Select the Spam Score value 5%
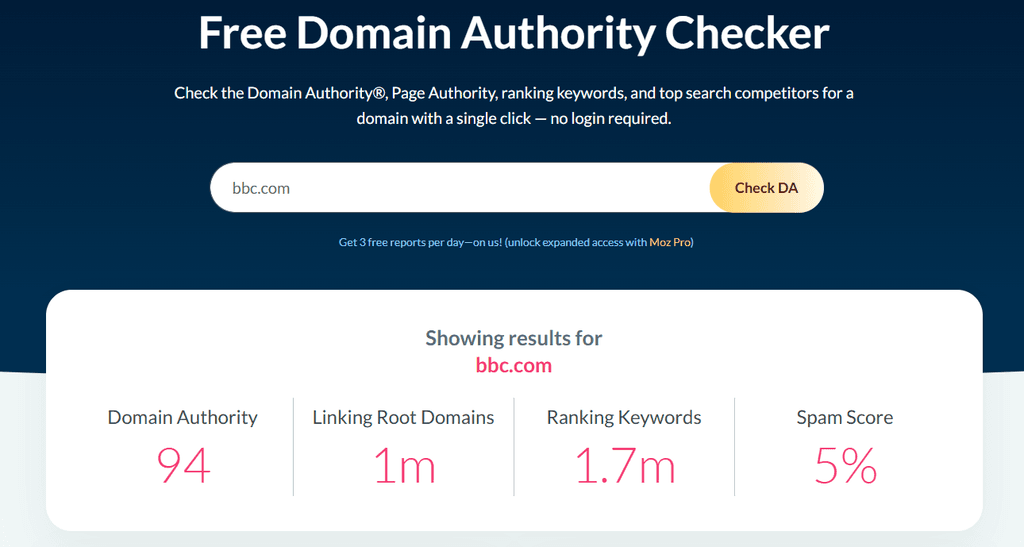 click(x=845, y=466)
